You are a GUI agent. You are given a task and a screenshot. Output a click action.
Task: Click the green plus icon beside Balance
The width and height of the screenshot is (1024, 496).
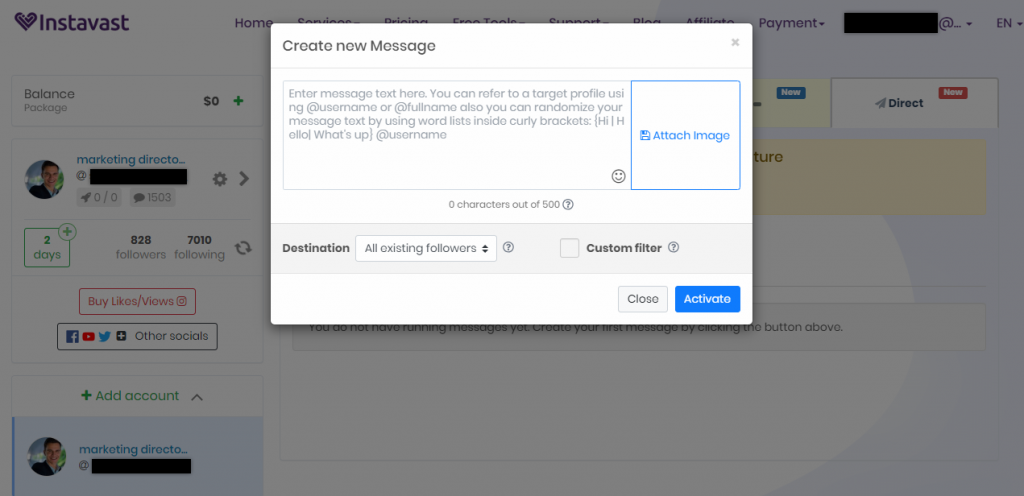(x=238, y=101)
